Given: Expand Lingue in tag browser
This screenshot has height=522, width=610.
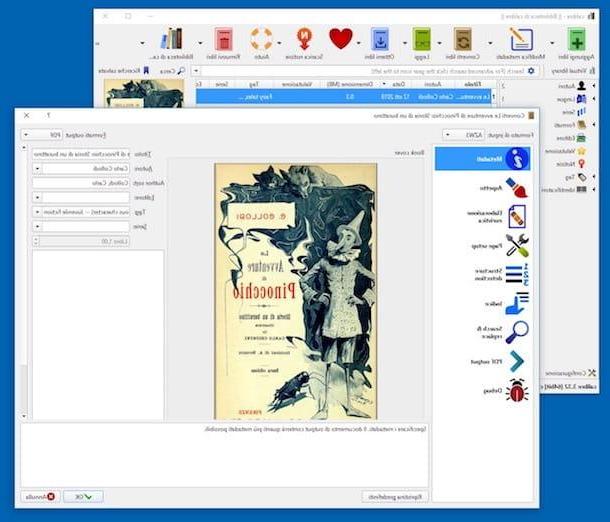Looking at the screenshot, I should click(594, 99).
